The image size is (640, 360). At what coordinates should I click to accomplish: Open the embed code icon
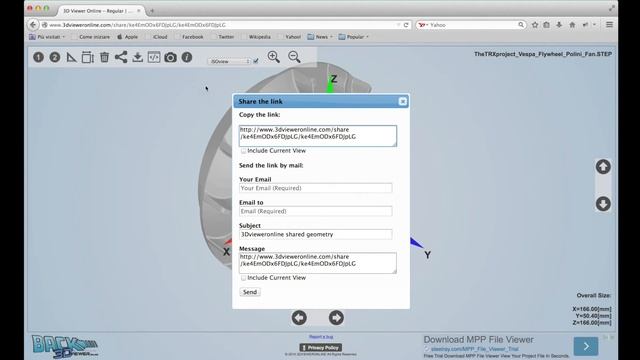154,57
